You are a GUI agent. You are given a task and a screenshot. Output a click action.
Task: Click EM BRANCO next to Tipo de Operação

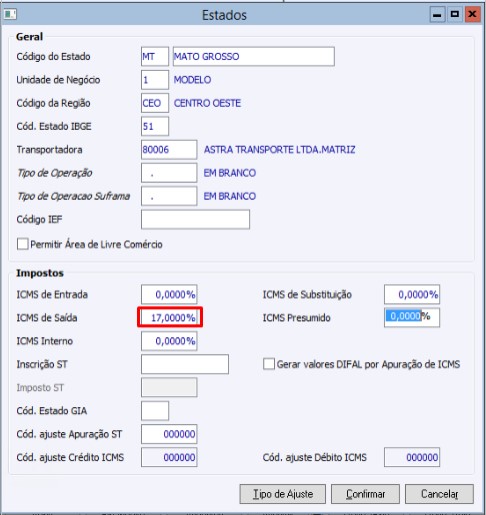tap(230, 173)
